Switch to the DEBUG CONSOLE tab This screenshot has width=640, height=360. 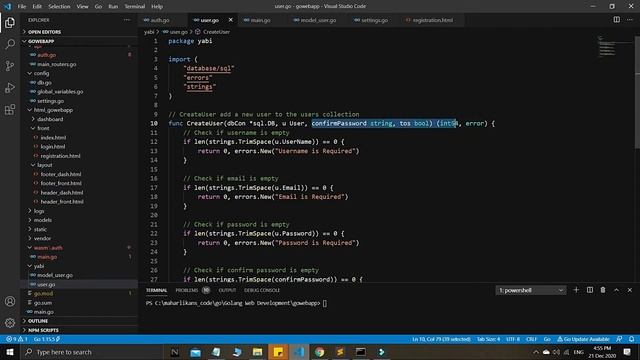[262, 290]
